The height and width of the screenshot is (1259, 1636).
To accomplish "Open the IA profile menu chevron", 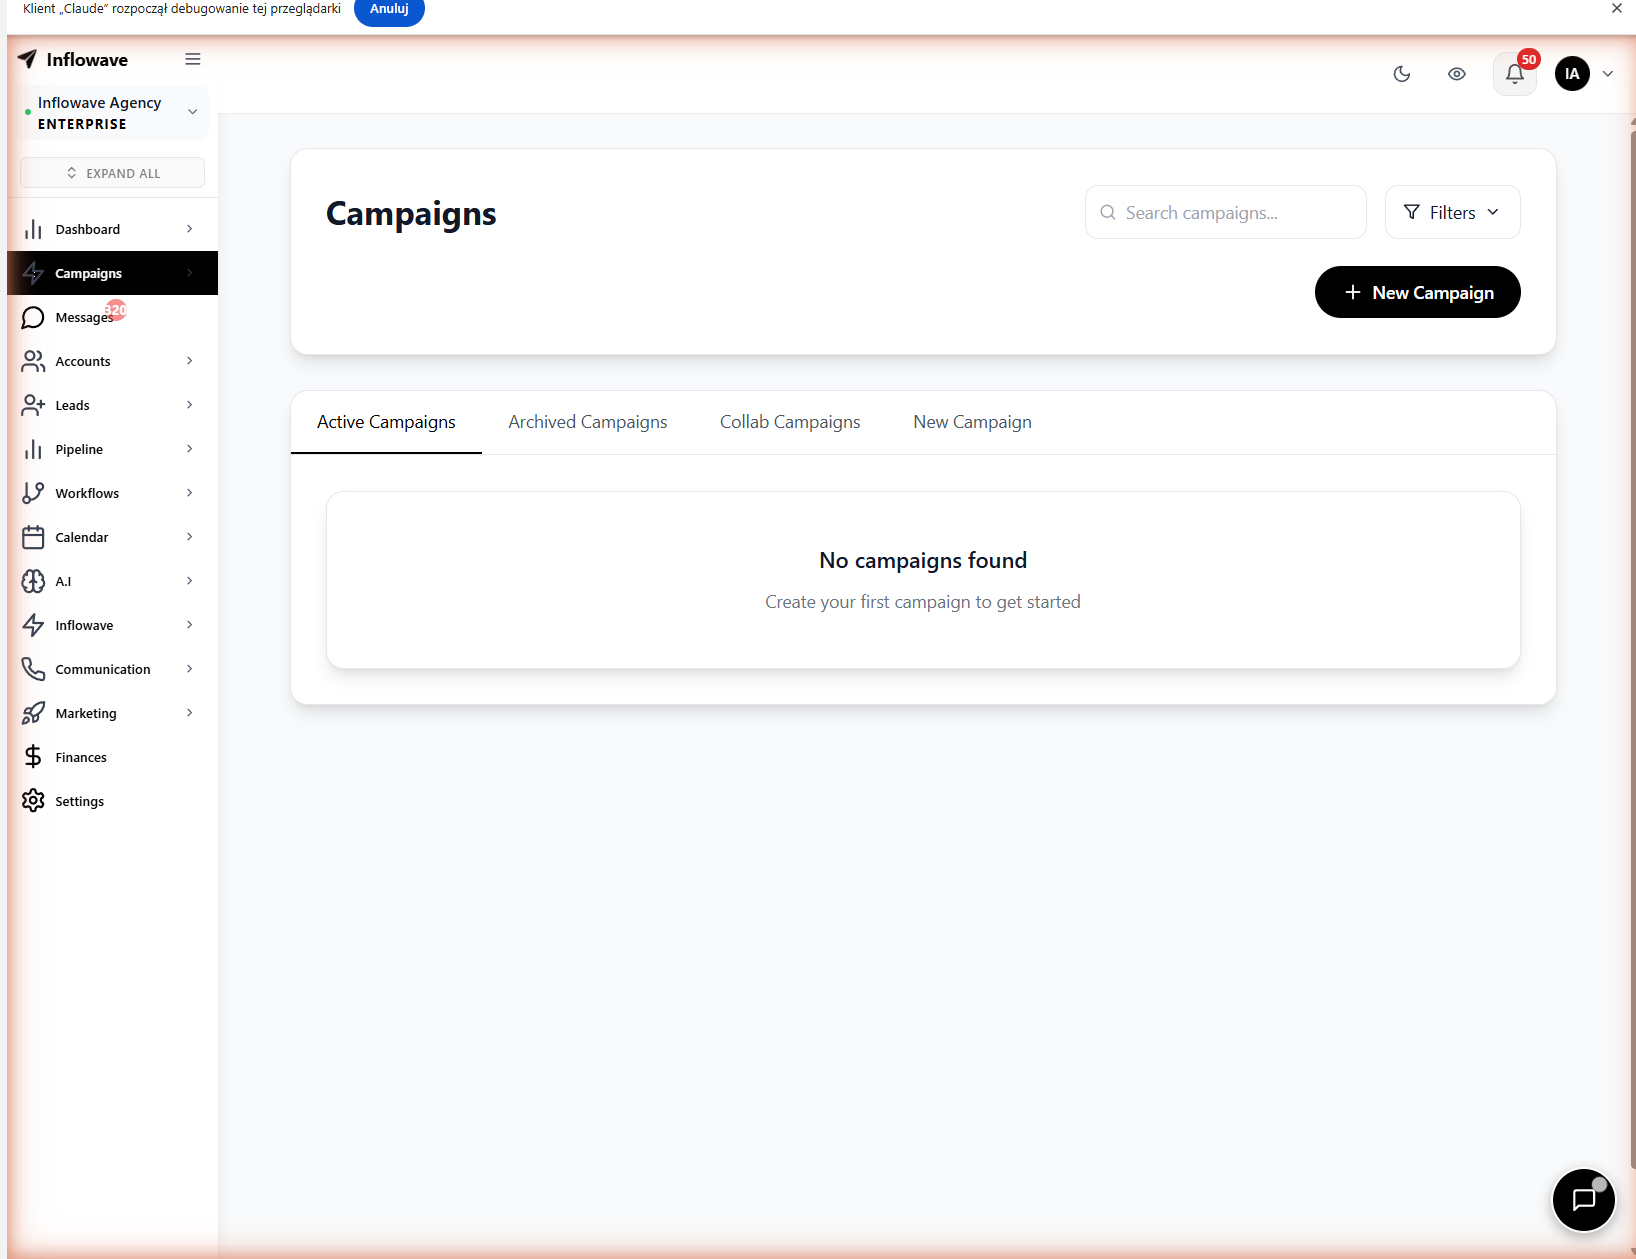I will [1608, 73].
